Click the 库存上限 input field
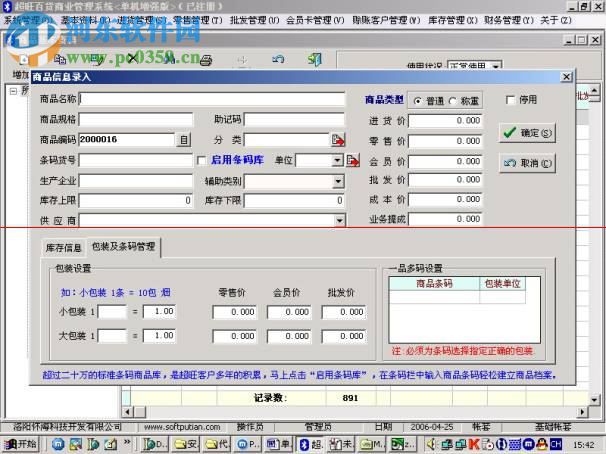 click(136, 200)
